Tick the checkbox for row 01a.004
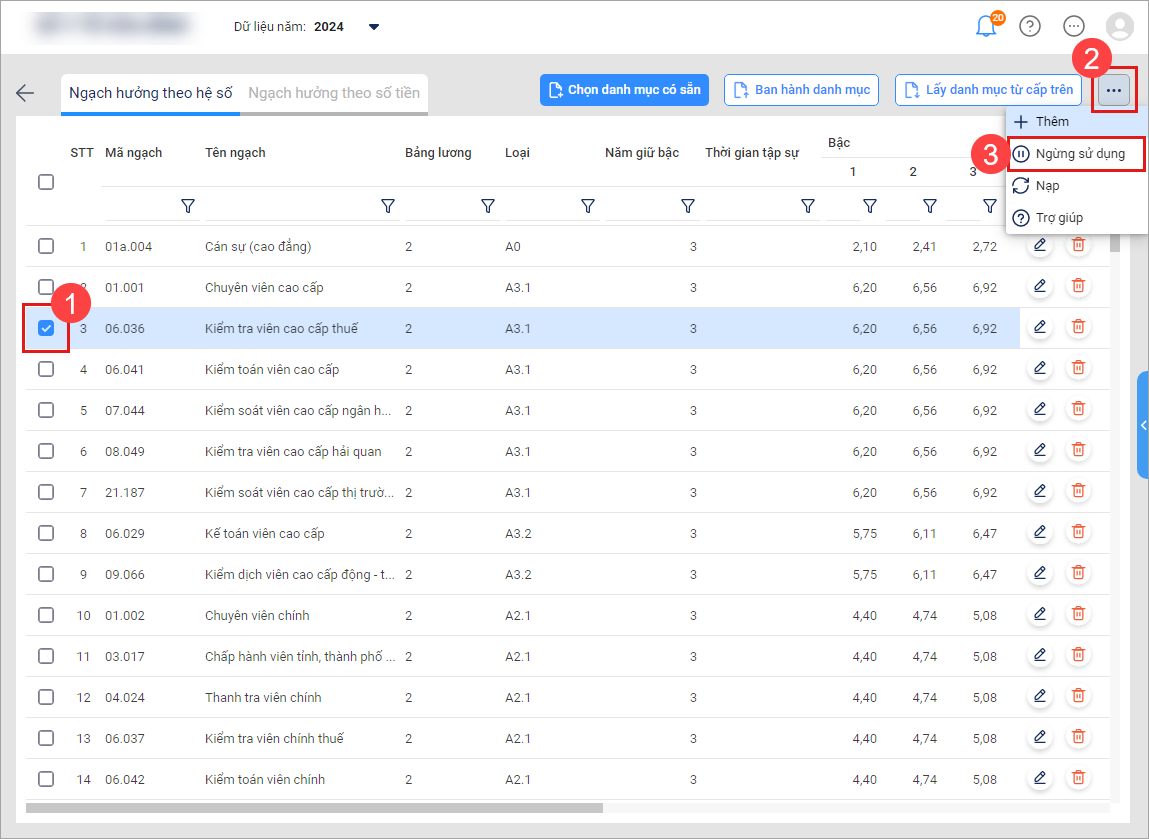The width and height of the screenshot is (1149, 839). (46, 246)
